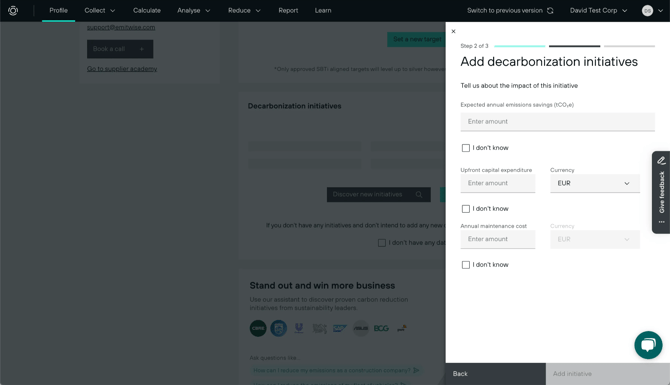Focus the Expected annual emissions savings field
This screenshot has height=385, width=670.
point(558,122)
